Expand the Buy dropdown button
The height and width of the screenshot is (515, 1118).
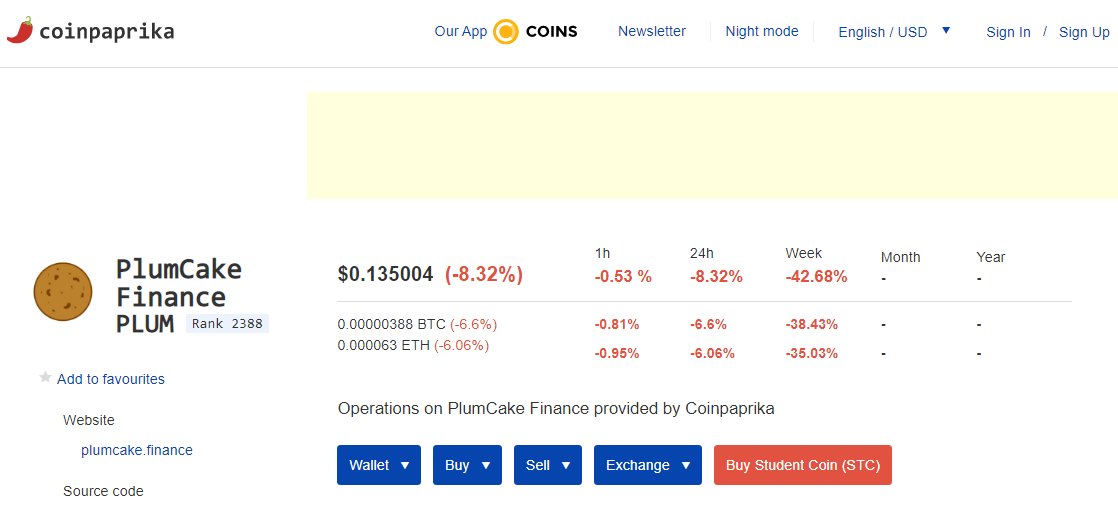pyautogui.click(x=467, y=465)
